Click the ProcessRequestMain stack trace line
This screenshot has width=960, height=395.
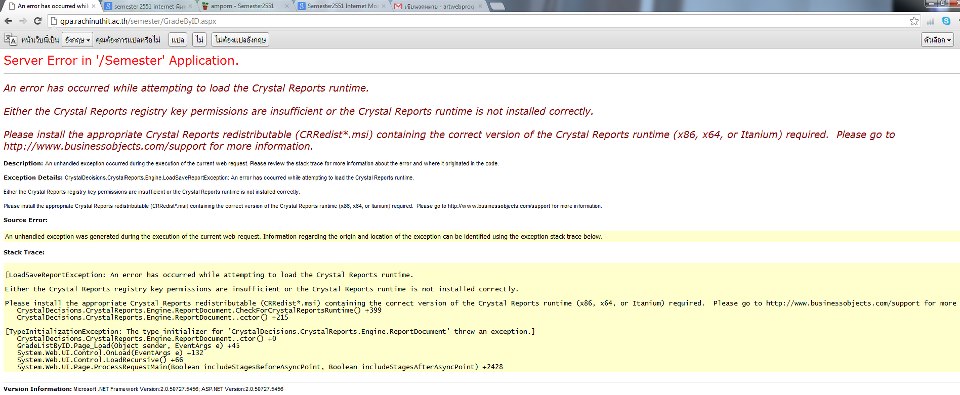[260, 367]
